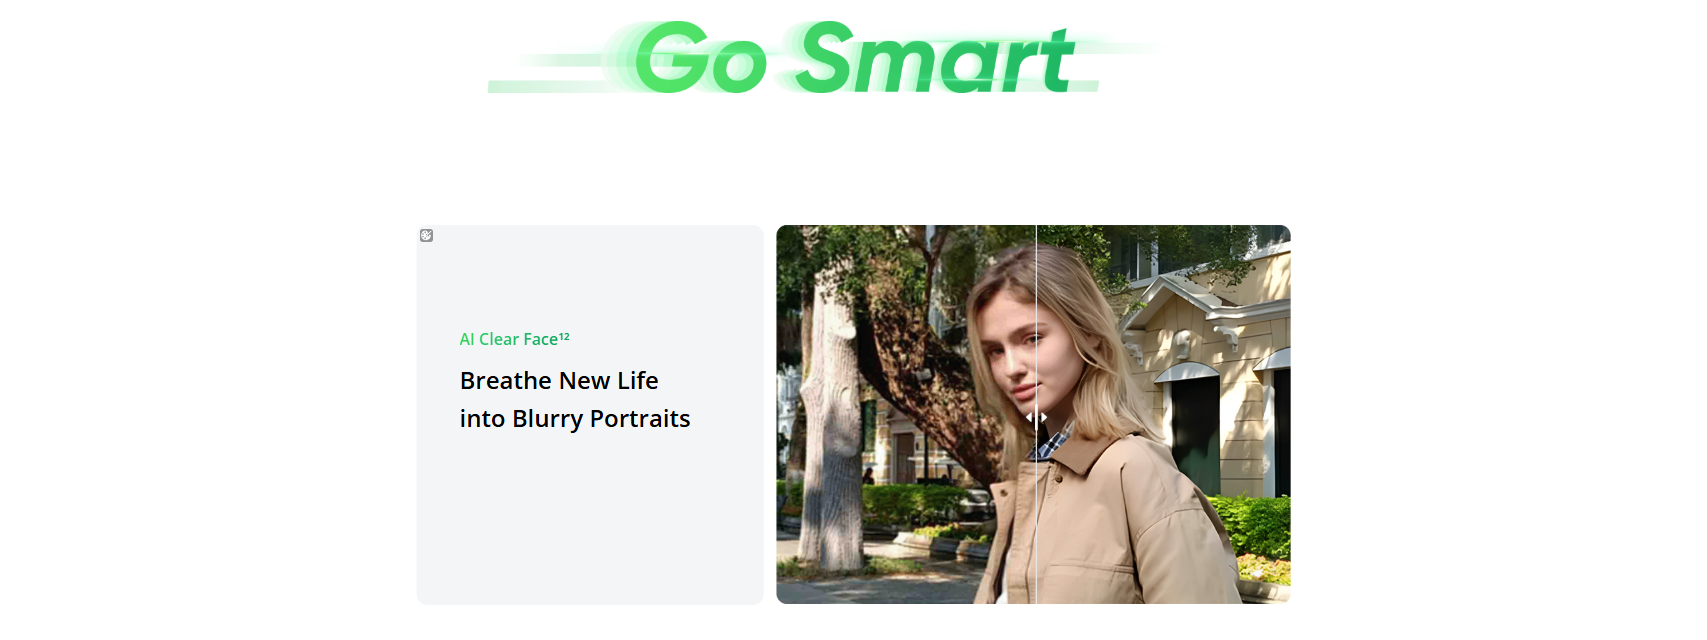Click the word 'Smart' in the green banner
Screen dimensions: 1707x640
[x=936, y=58]
